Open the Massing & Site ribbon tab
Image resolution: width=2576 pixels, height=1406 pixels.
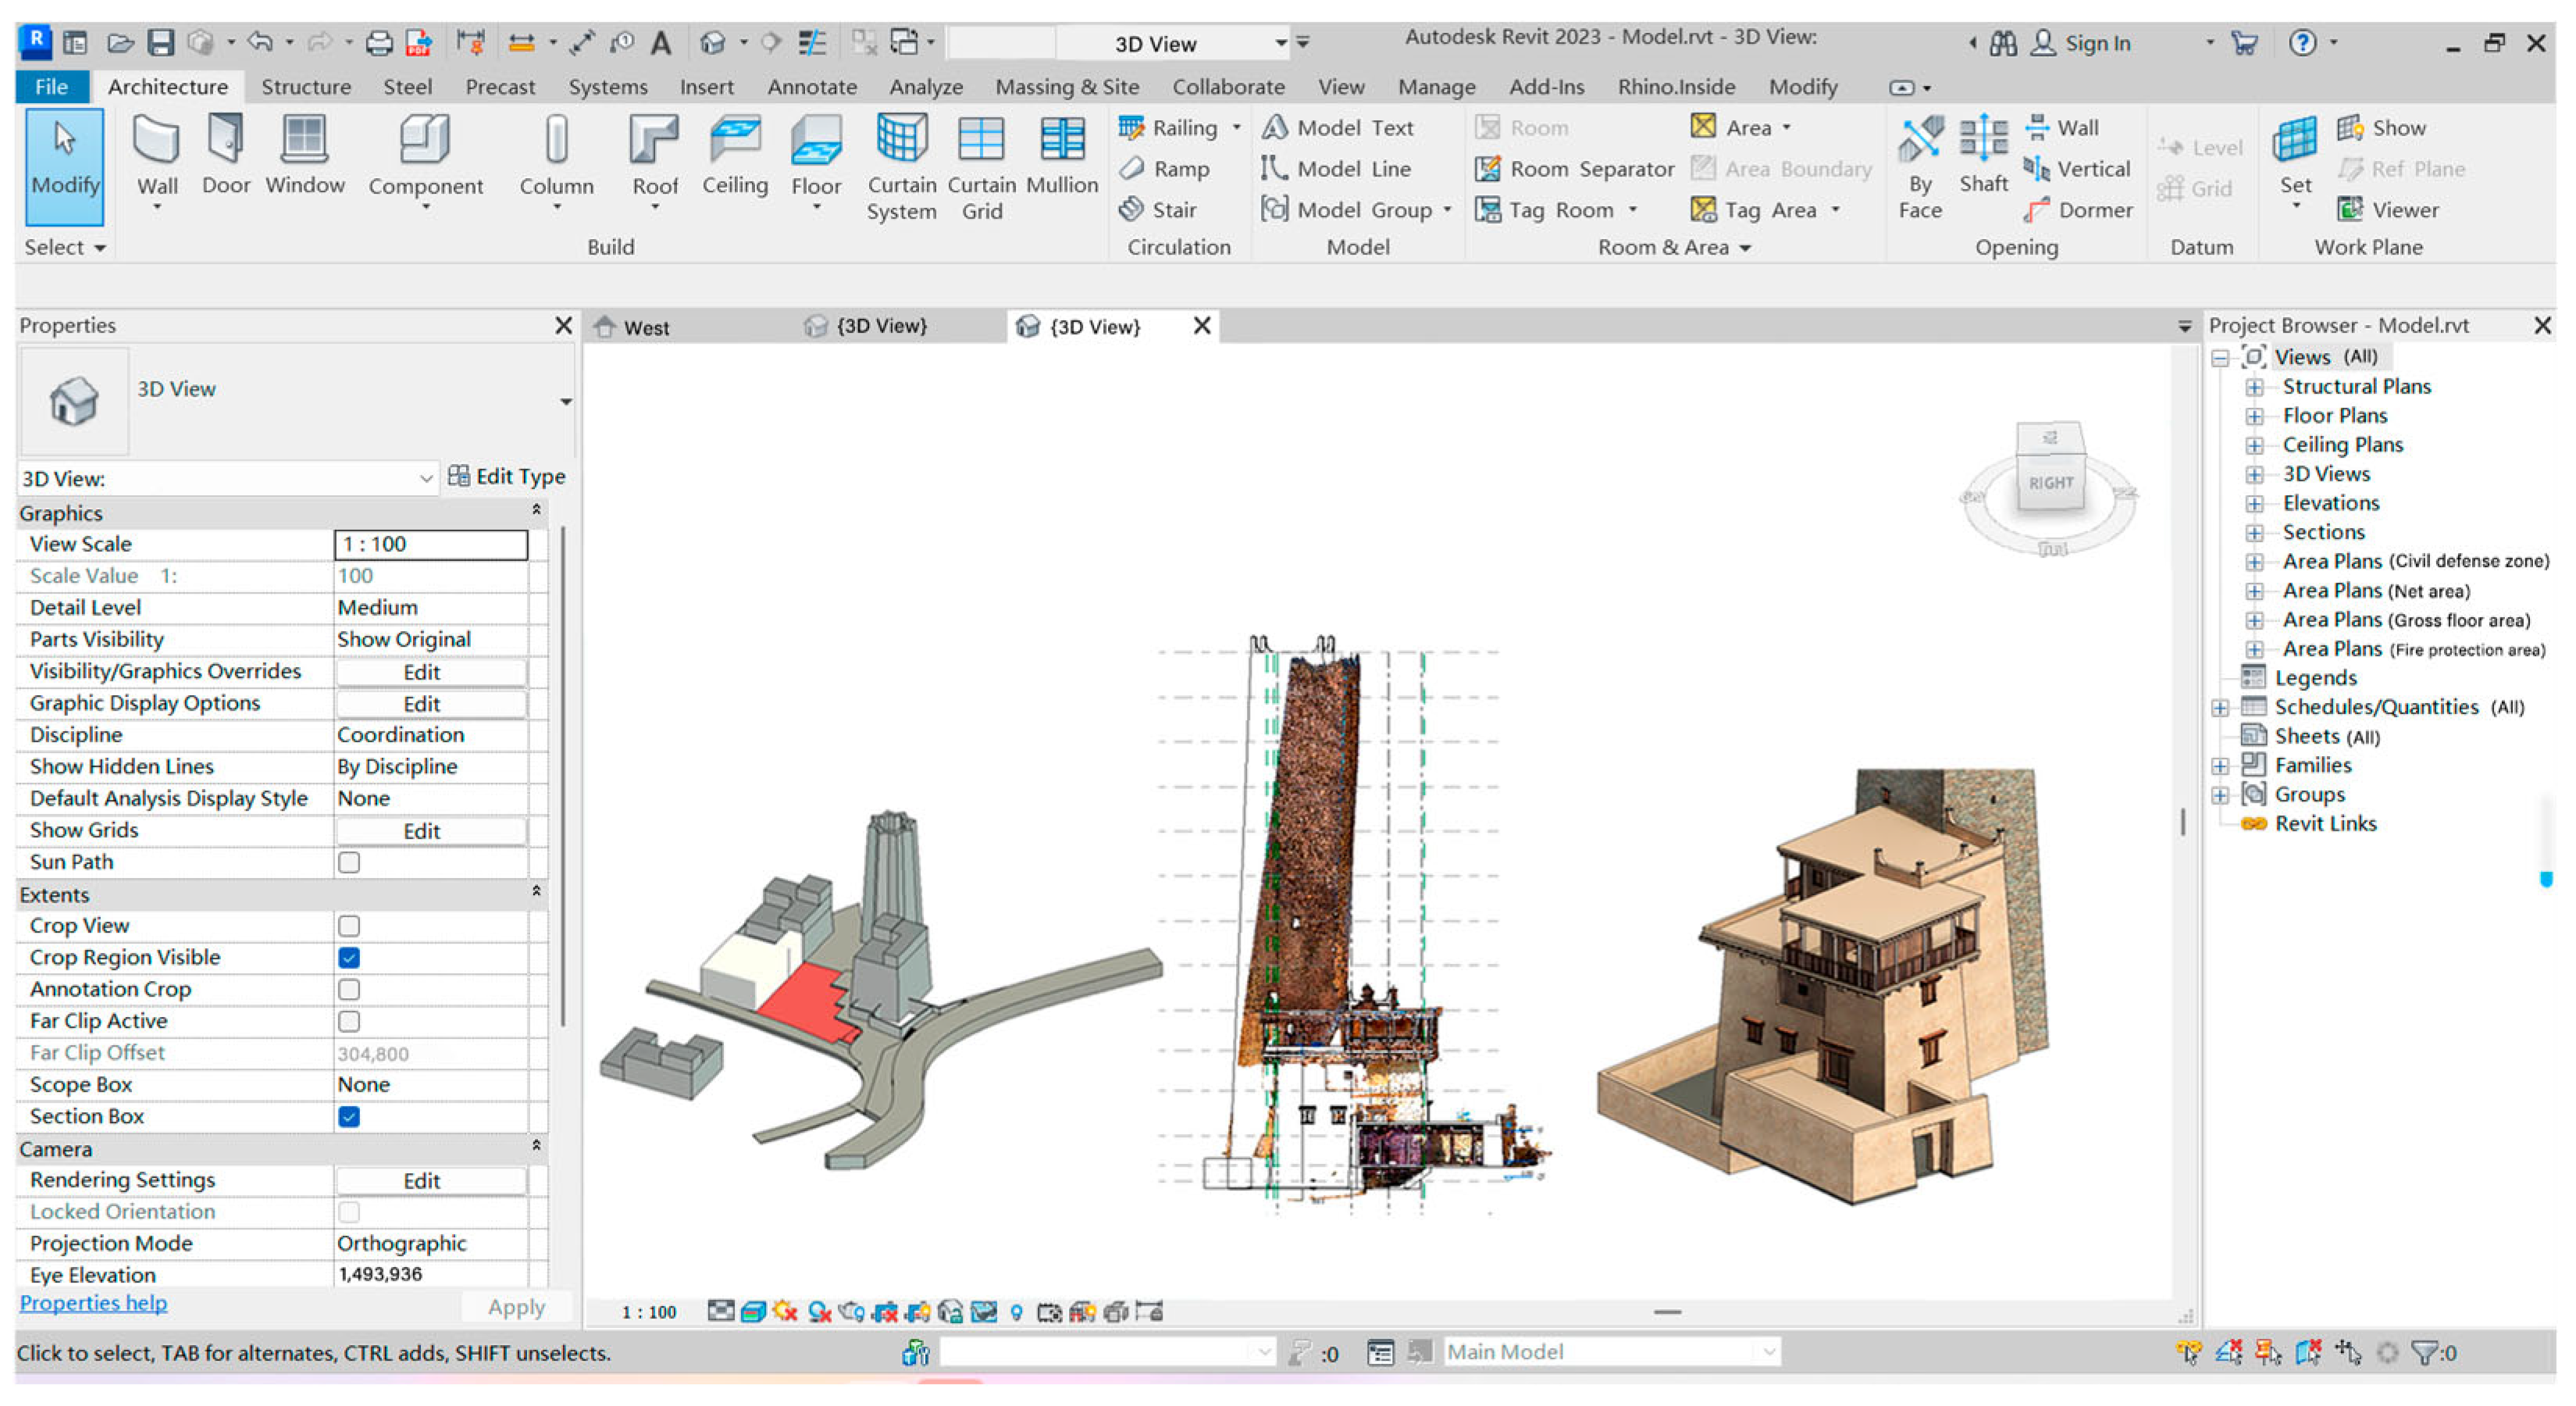(x=1067, y=87)
